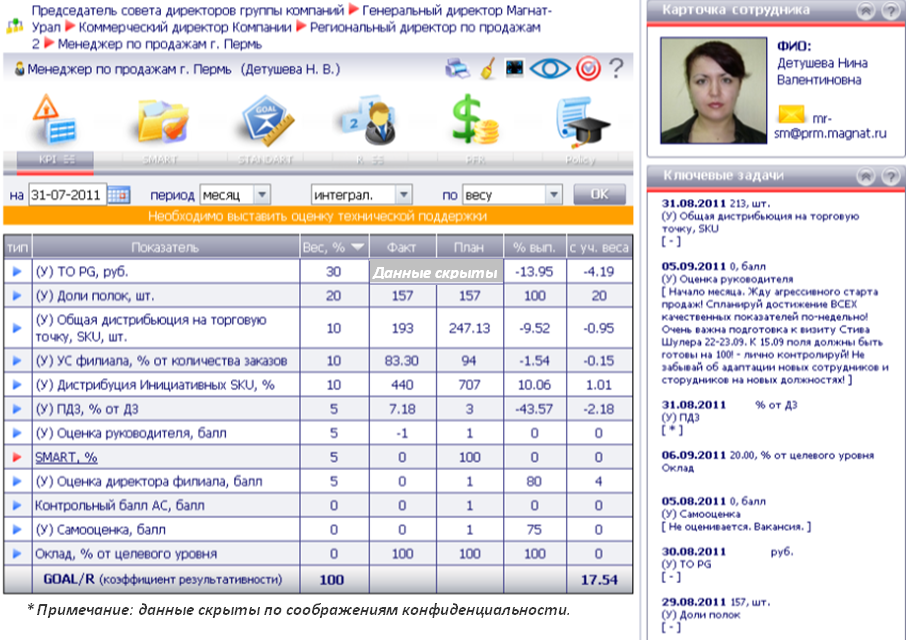Open help for Ключевые задачи panel

[x=890, y=176]
